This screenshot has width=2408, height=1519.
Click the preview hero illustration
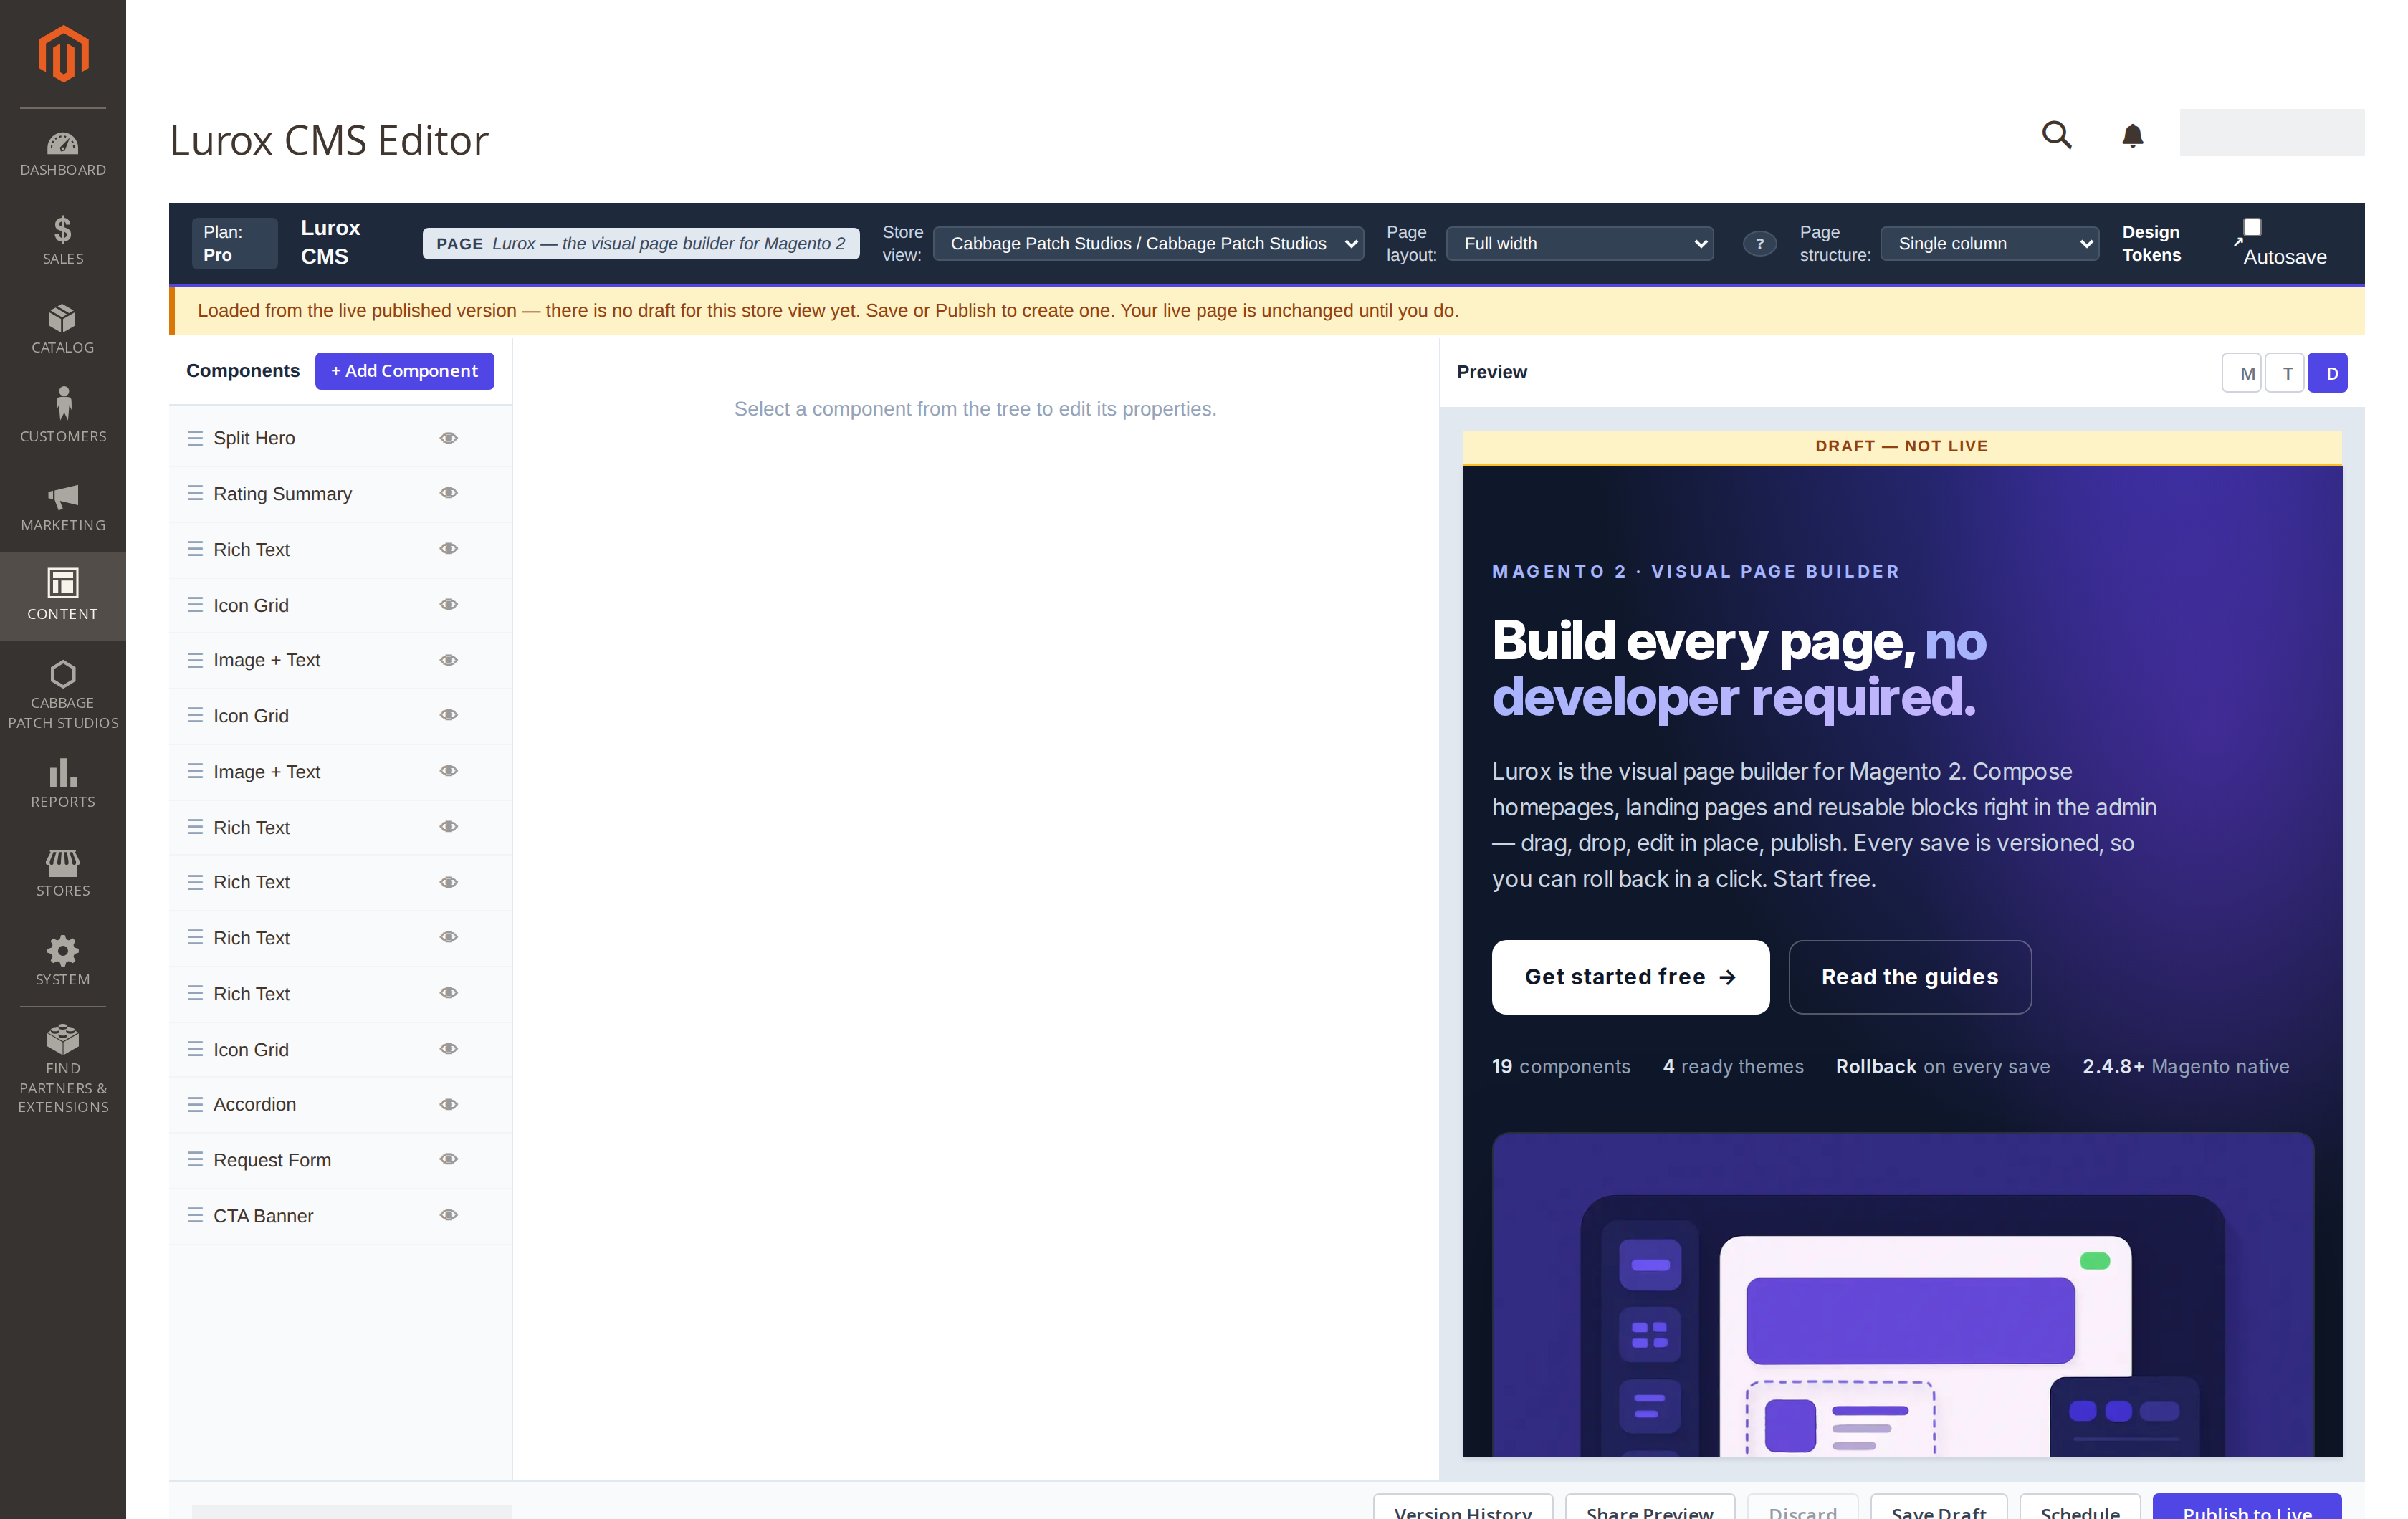pos(1902,1295)
